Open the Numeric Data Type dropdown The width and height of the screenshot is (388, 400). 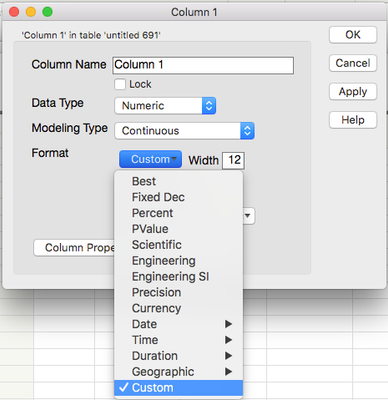pos(165,106)
